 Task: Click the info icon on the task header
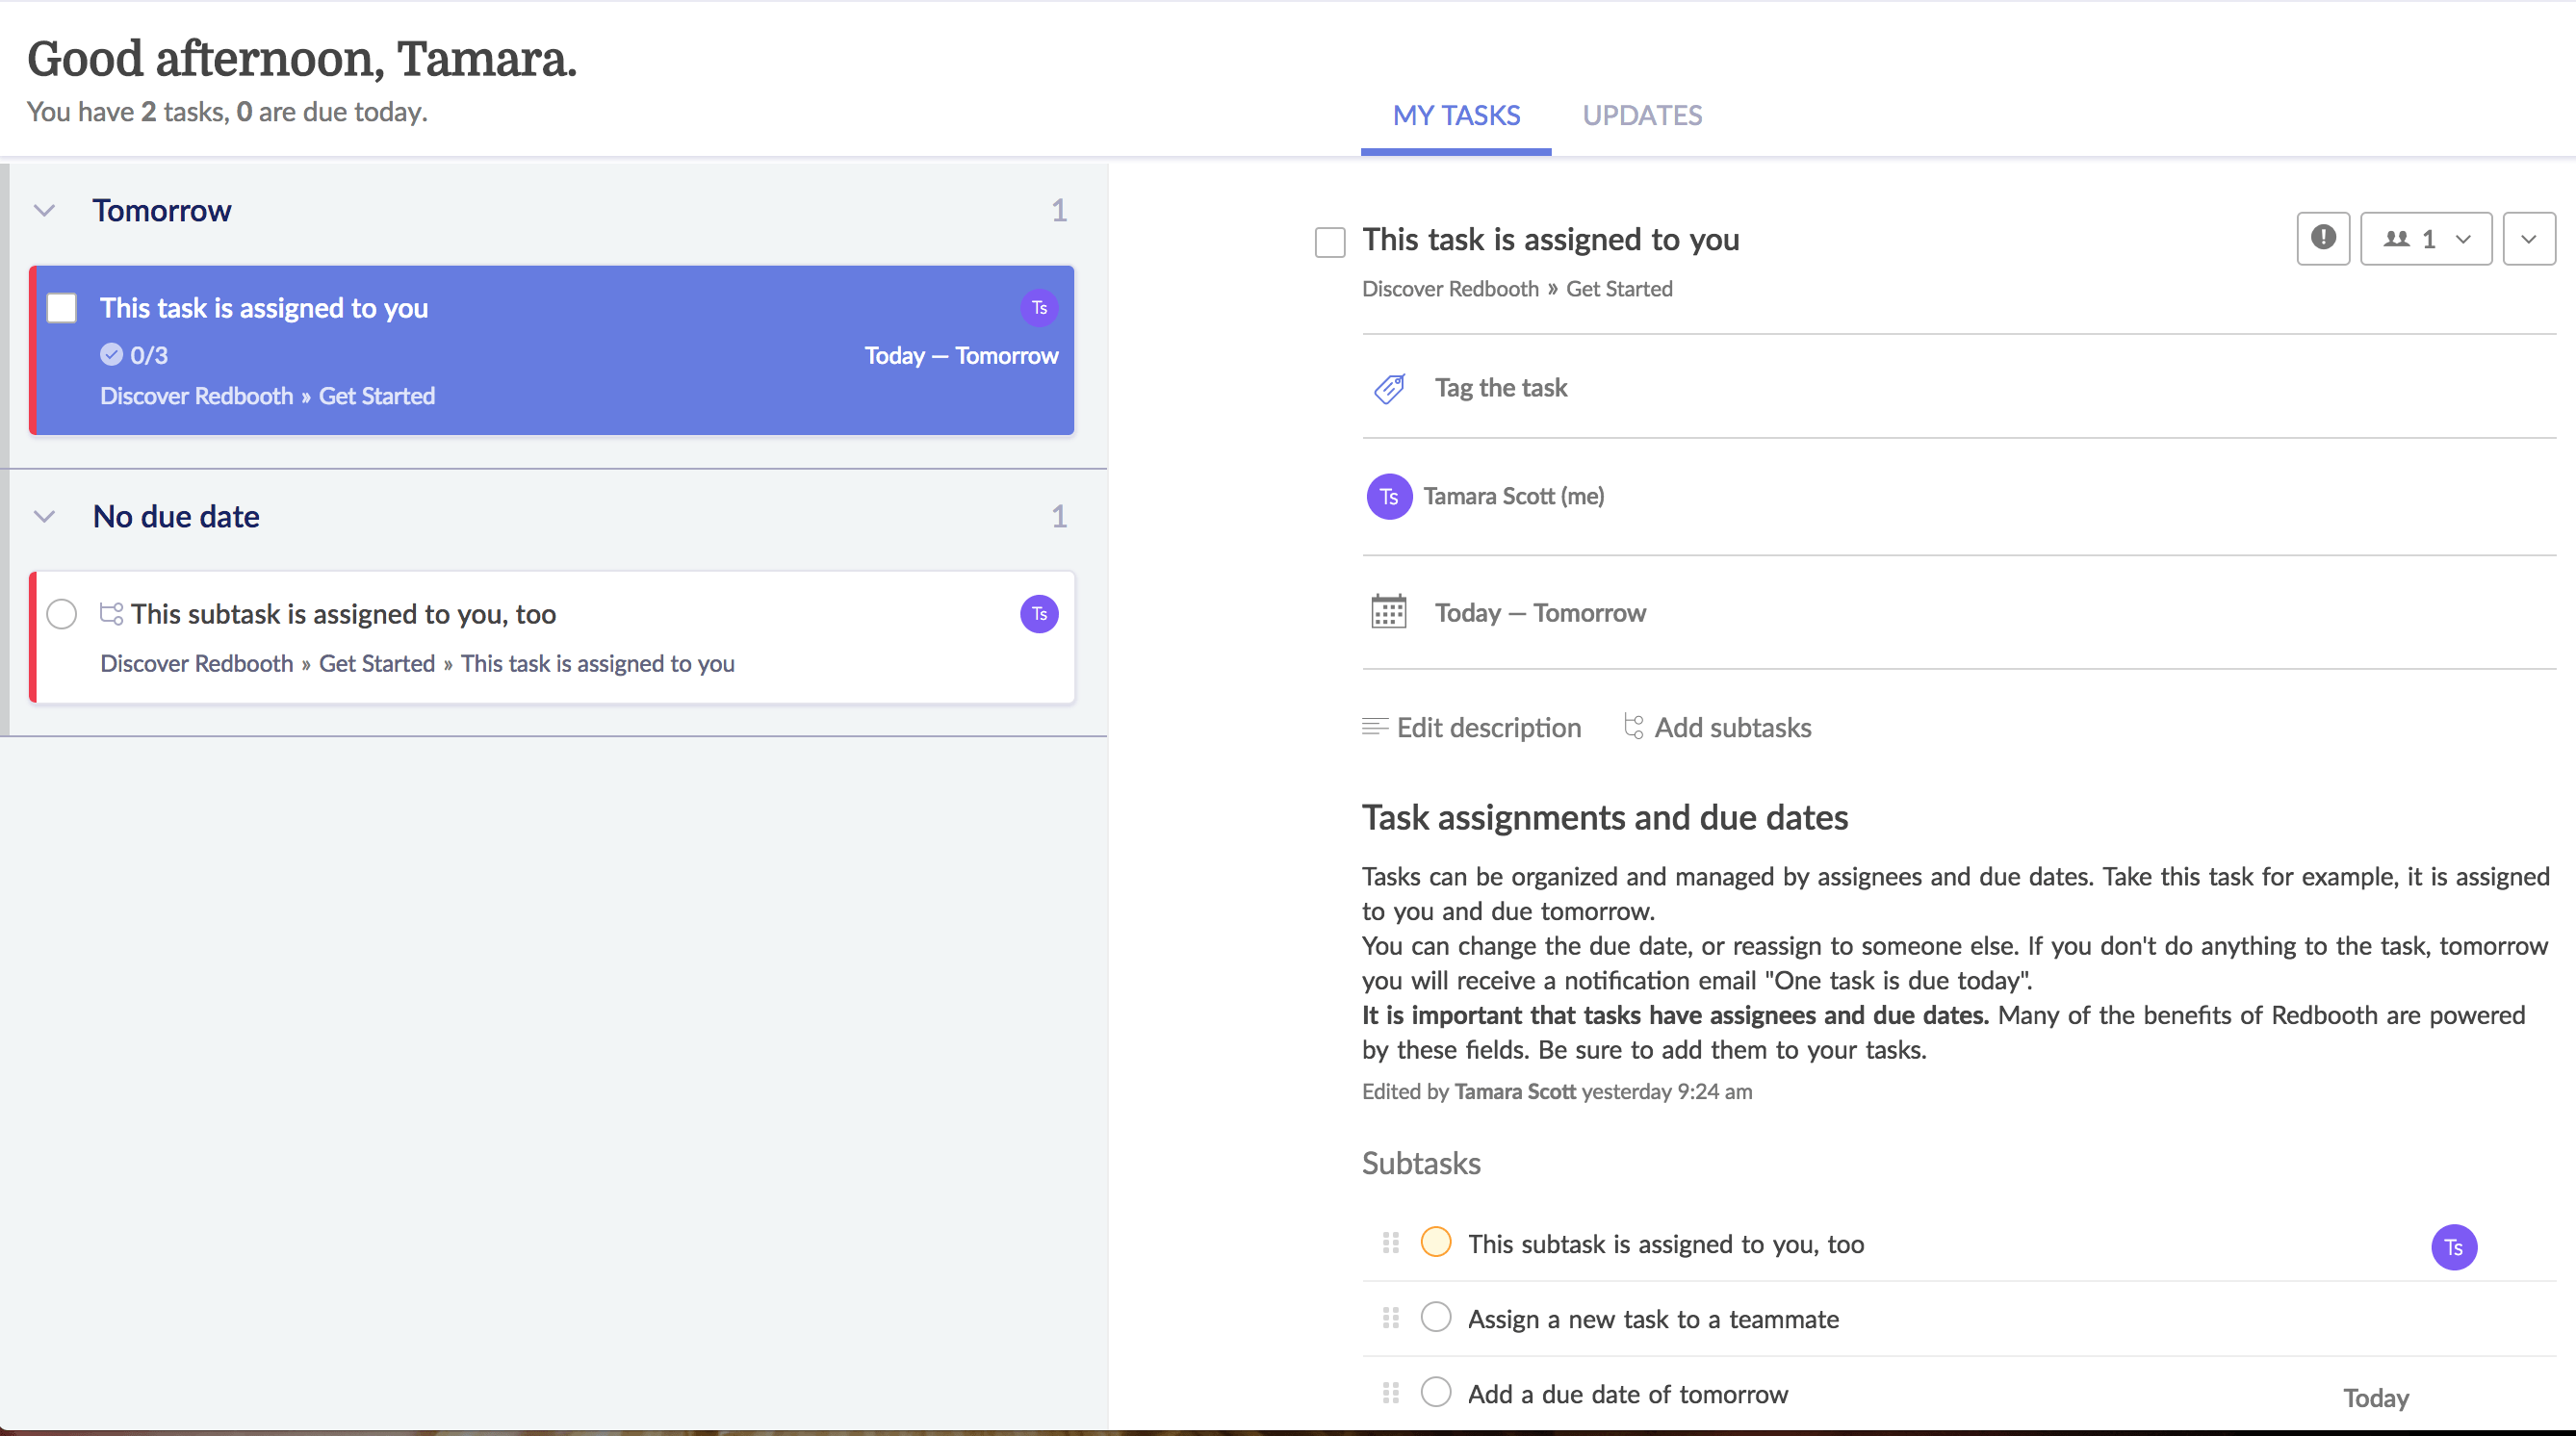[x=2323, y=237]
